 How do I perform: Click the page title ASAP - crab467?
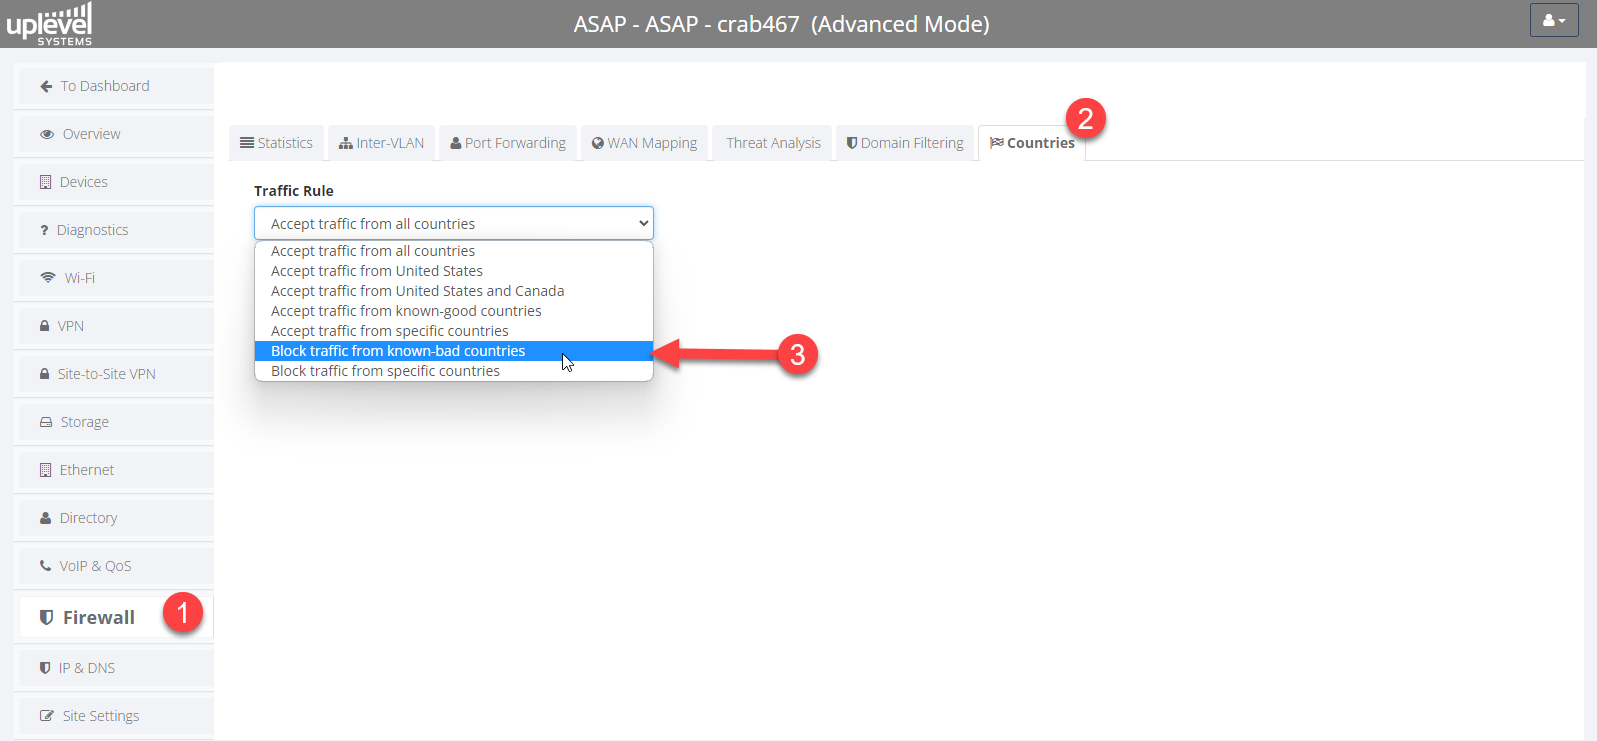click(x=781, y=24)
